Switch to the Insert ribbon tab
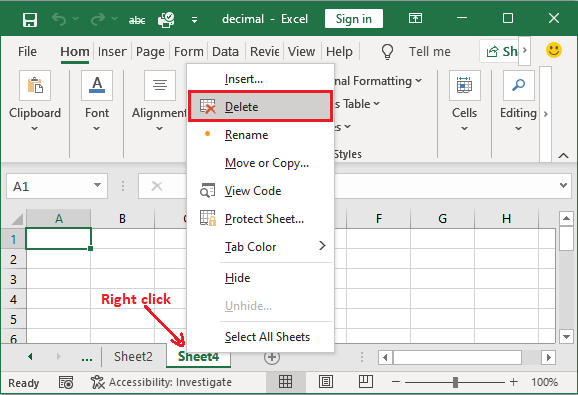The height and width of the screenshot is (395, 578). (x=112, y=52)
